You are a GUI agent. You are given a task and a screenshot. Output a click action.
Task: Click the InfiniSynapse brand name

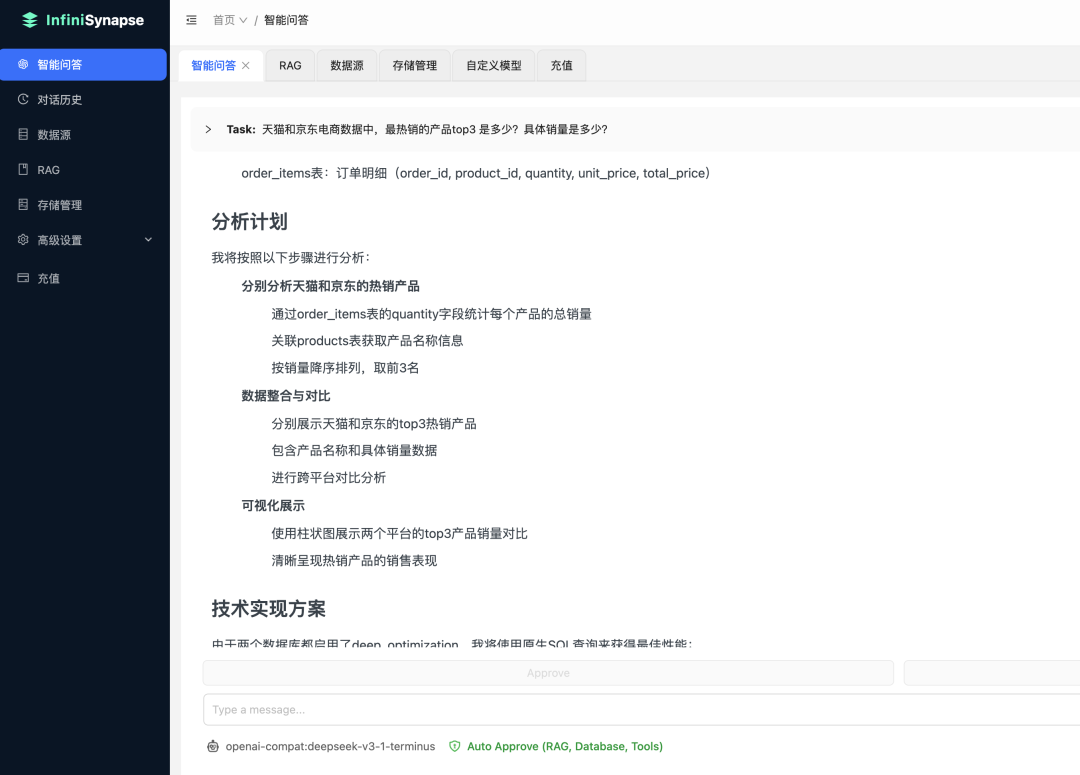pyautogui.click(x=95, y=20)
